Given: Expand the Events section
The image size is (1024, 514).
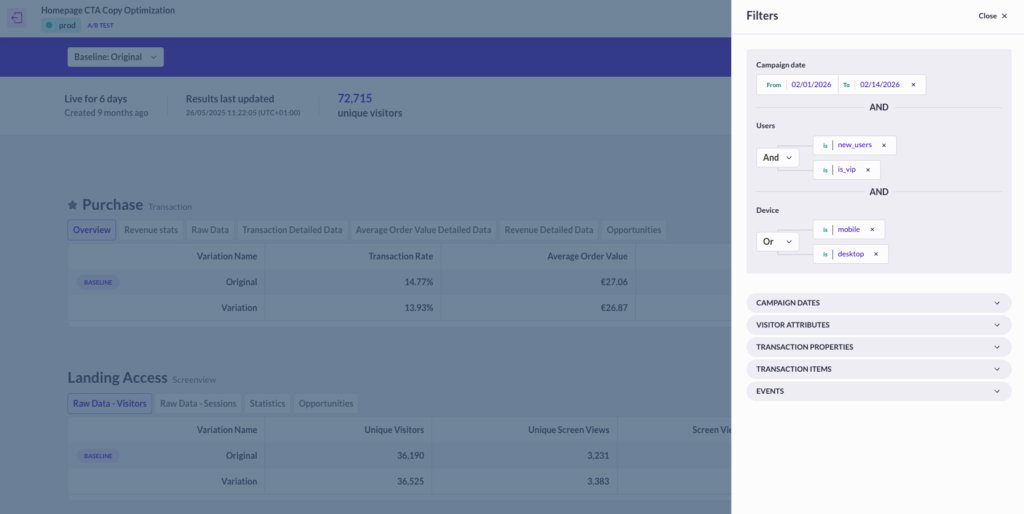Looking at the screenshot, I should (878, 391).
